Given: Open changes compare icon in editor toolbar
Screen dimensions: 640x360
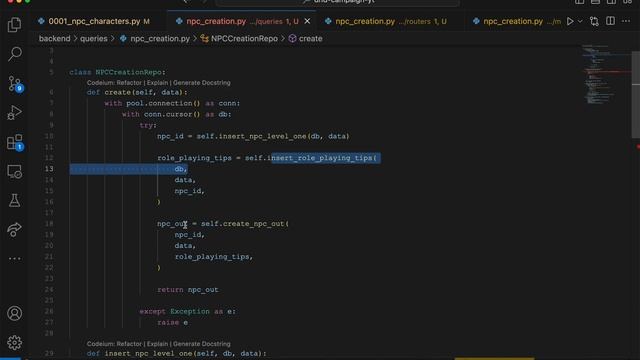Looking at the screenshot, I should [x=594, y=21].
